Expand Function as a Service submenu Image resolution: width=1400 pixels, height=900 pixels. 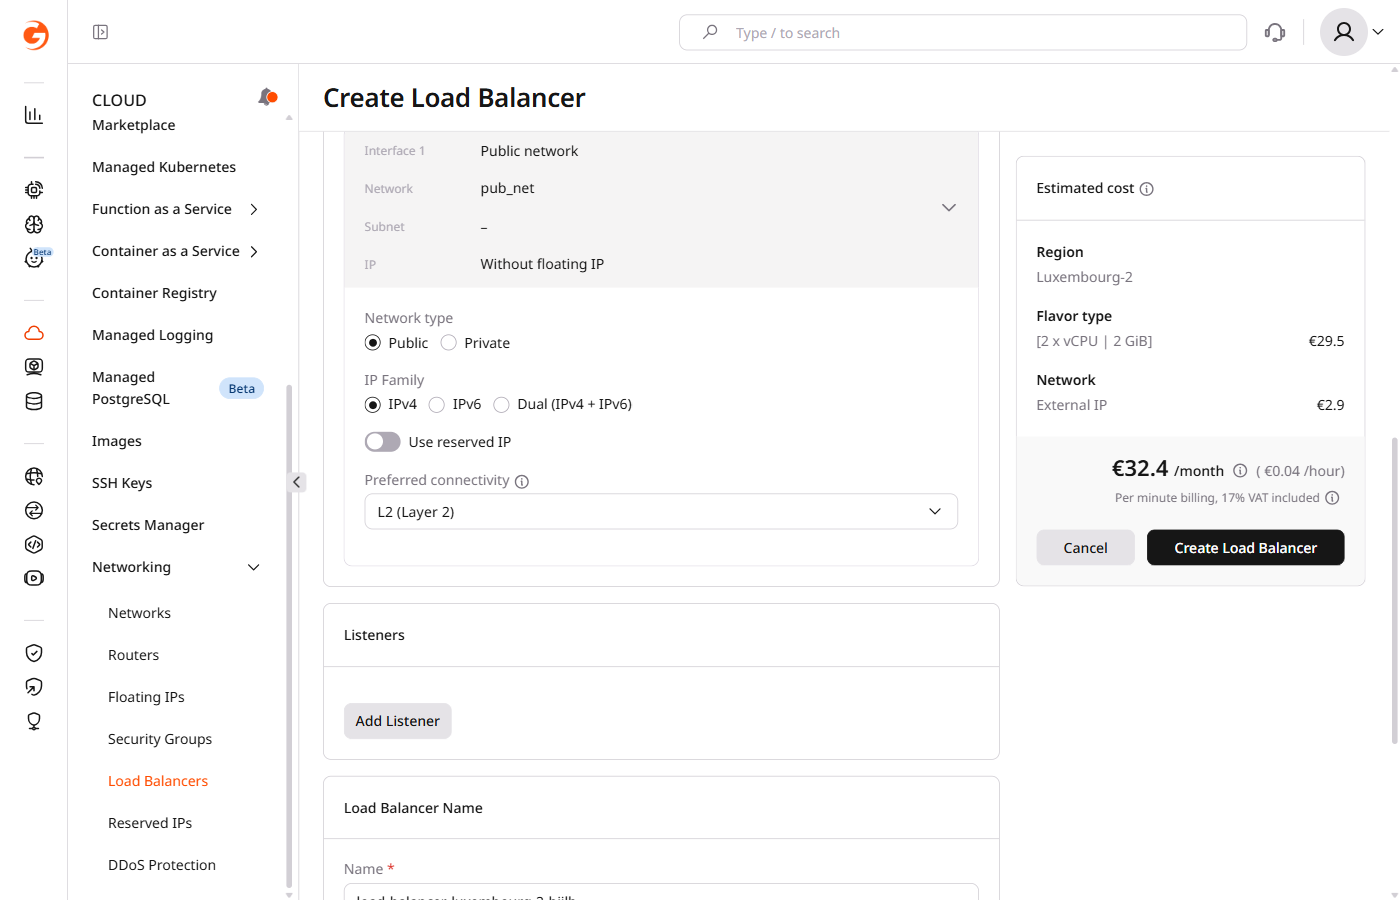254,209
